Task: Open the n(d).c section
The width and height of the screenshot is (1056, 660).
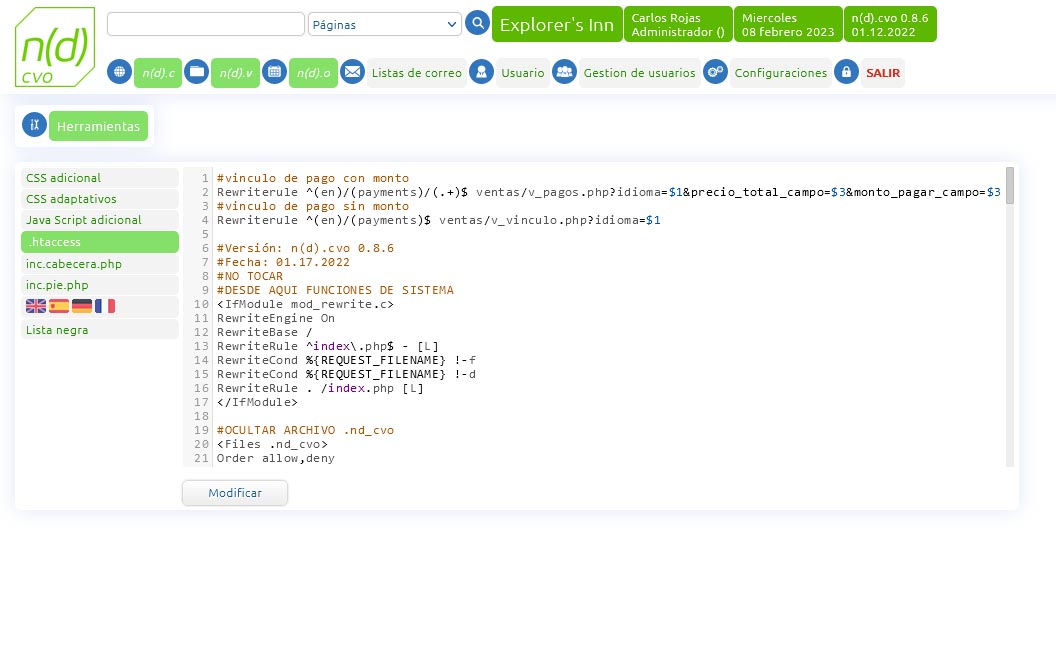Action: click(x=158, y=73)
